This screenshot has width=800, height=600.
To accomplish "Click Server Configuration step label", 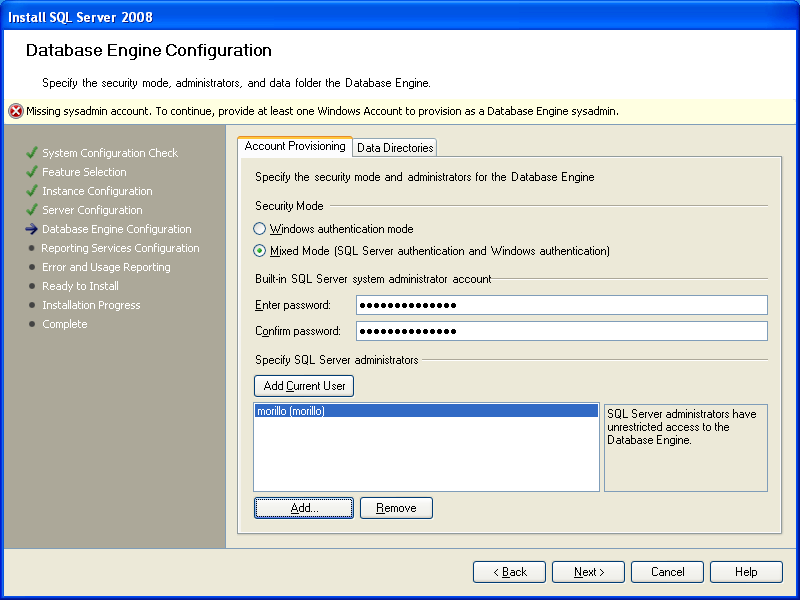I will point(92,210).
